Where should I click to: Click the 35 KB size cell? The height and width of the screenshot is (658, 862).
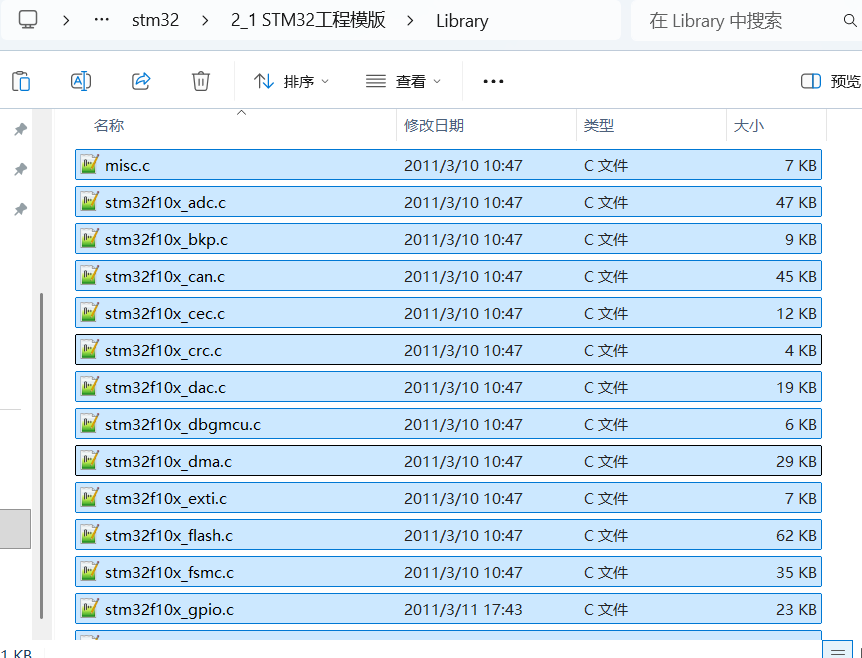pos(796,572)
